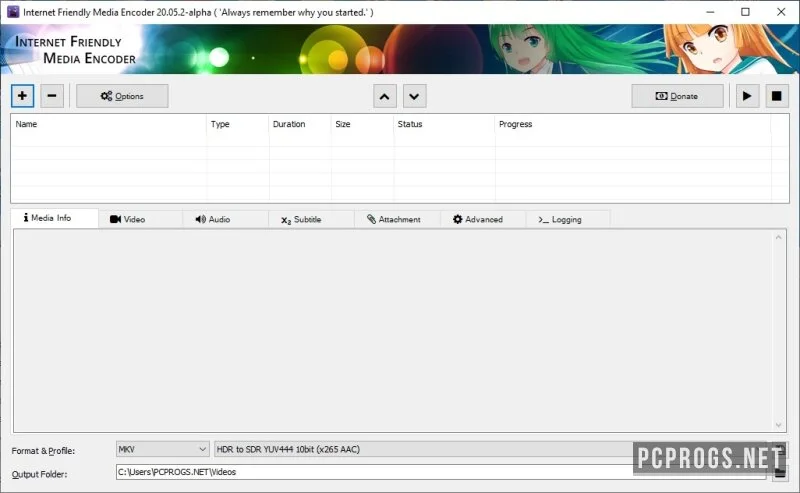800x493 pixels.
Task: Maximize the encoder window
Action: tap(745, 12)
